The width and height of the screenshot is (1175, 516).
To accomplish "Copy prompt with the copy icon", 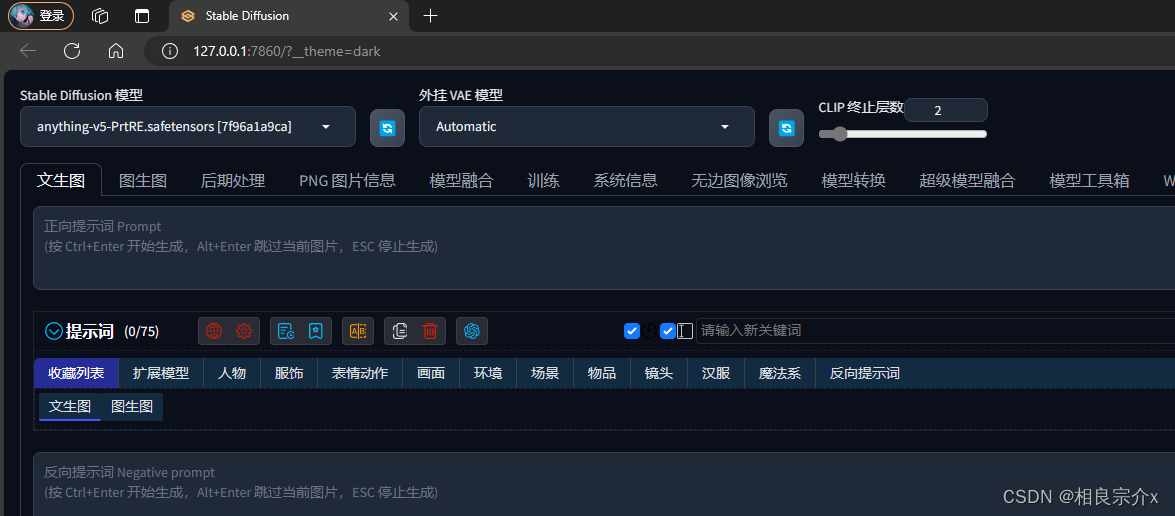I will [x=400, y=331].
